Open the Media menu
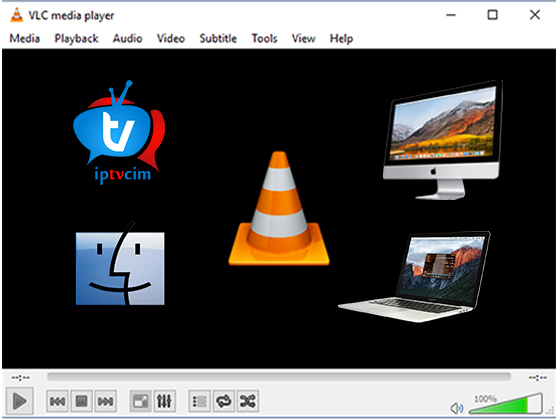The width and height of the screenshot is (560, 419). [24, 38]
